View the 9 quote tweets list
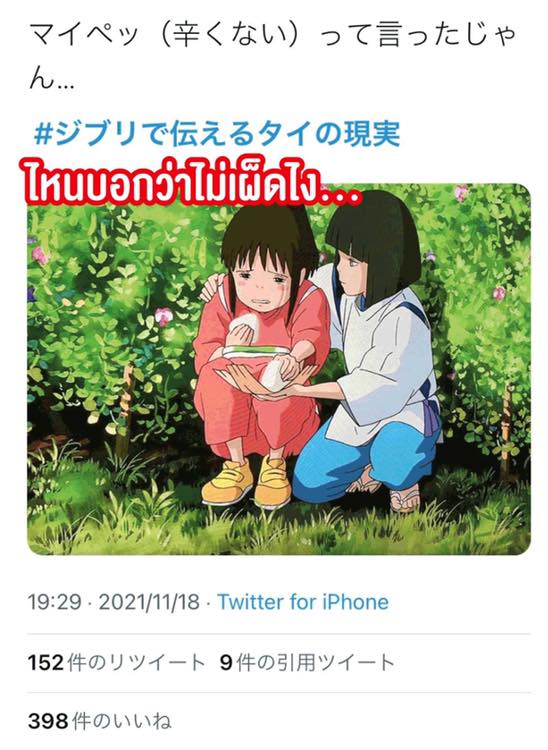Viewport: 548px width, 750px height. [x=307, y=662]
